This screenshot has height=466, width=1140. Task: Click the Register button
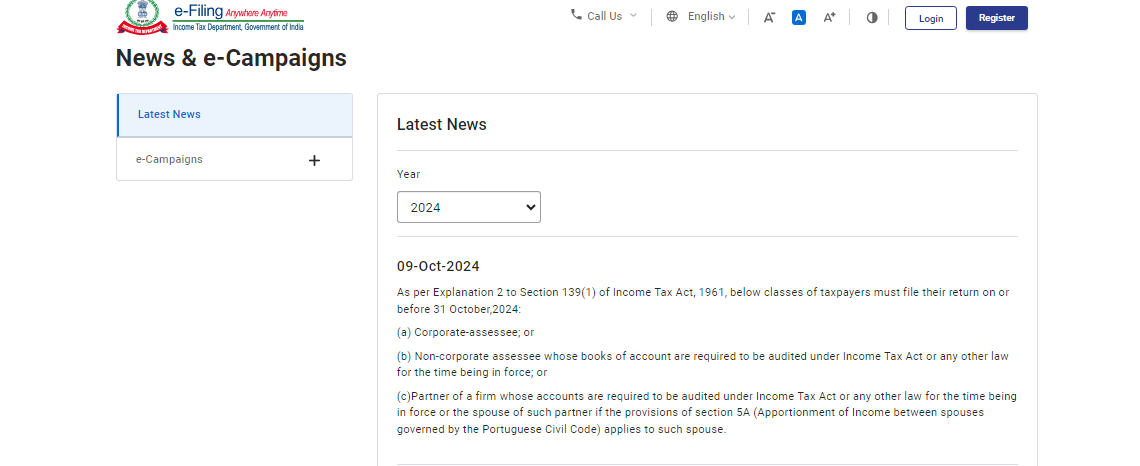point(996,18)
